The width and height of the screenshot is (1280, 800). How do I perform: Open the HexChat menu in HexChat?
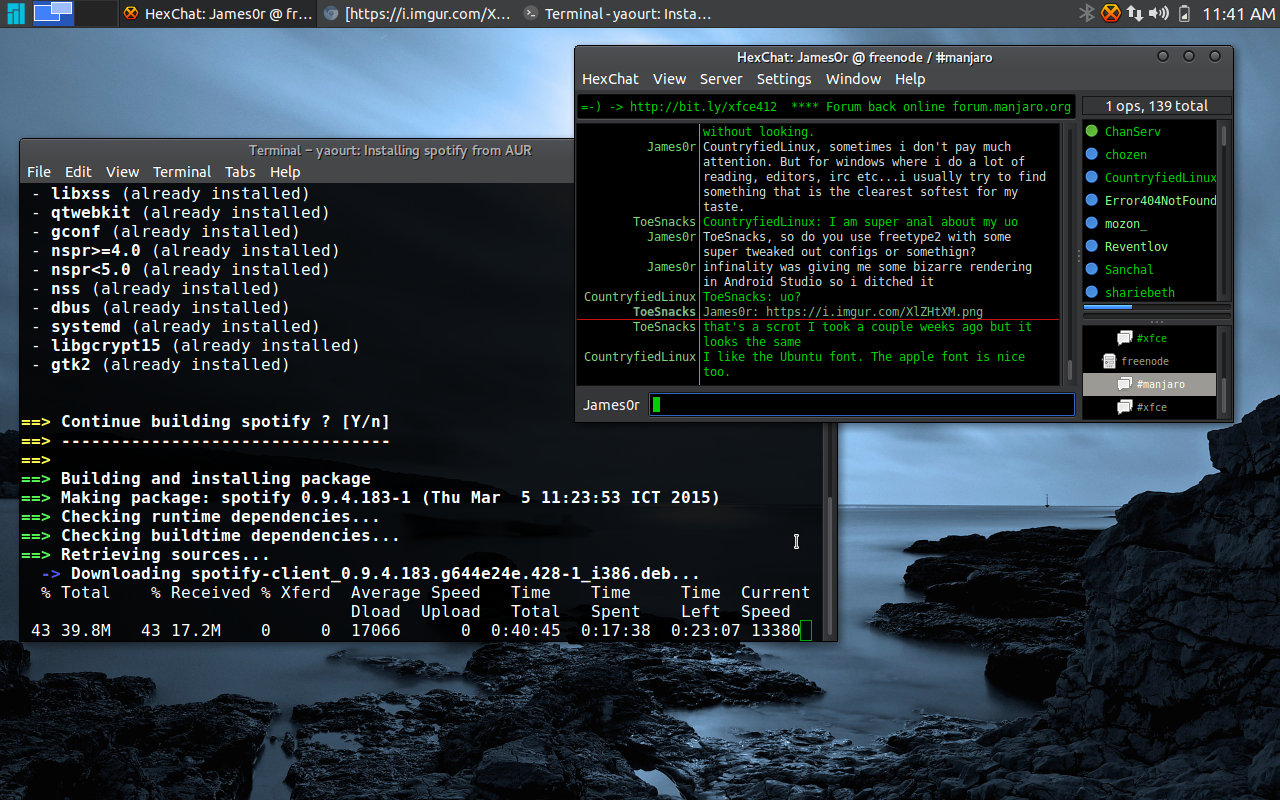(610, 79)
